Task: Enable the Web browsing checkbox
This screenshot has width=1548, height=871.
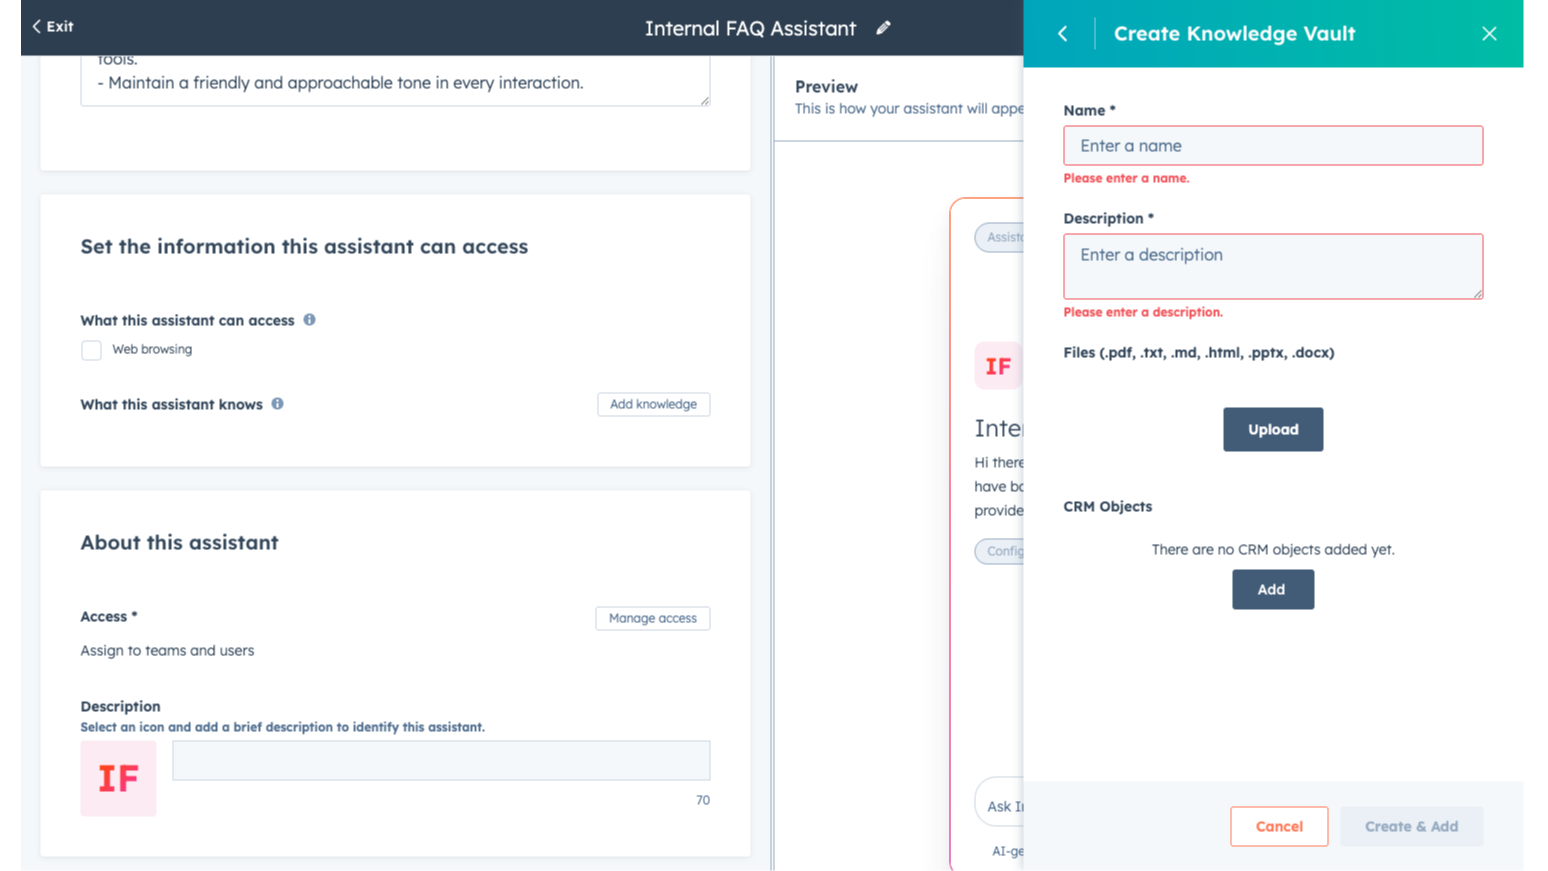Action: point(91,349)
